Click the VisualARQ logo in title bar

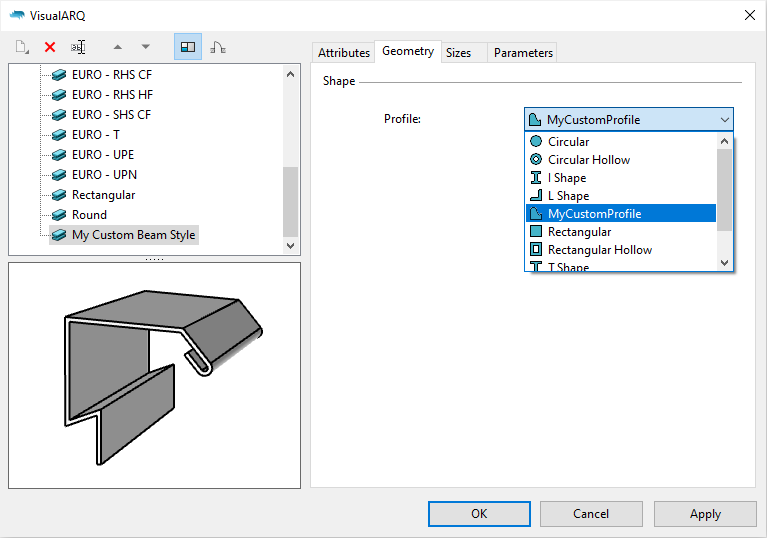[17, 15]
